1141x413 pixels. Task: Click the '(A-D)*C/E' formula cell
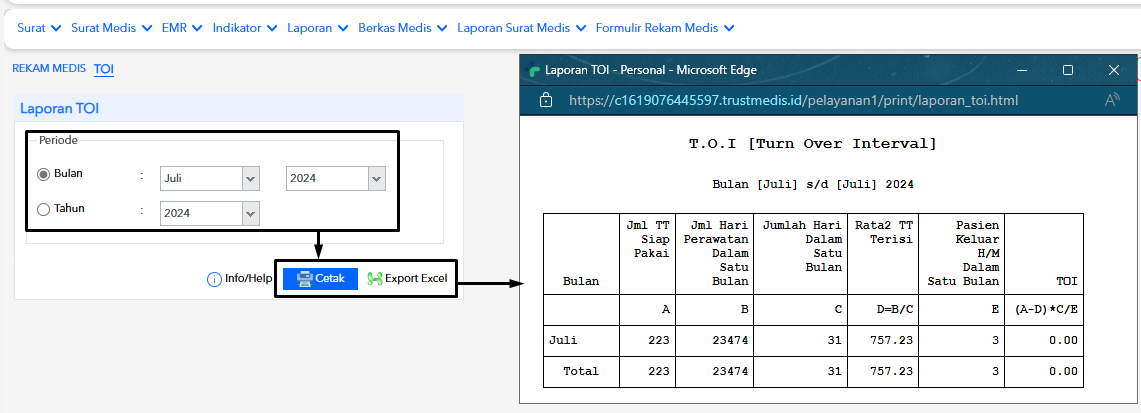pos(1046,309)
